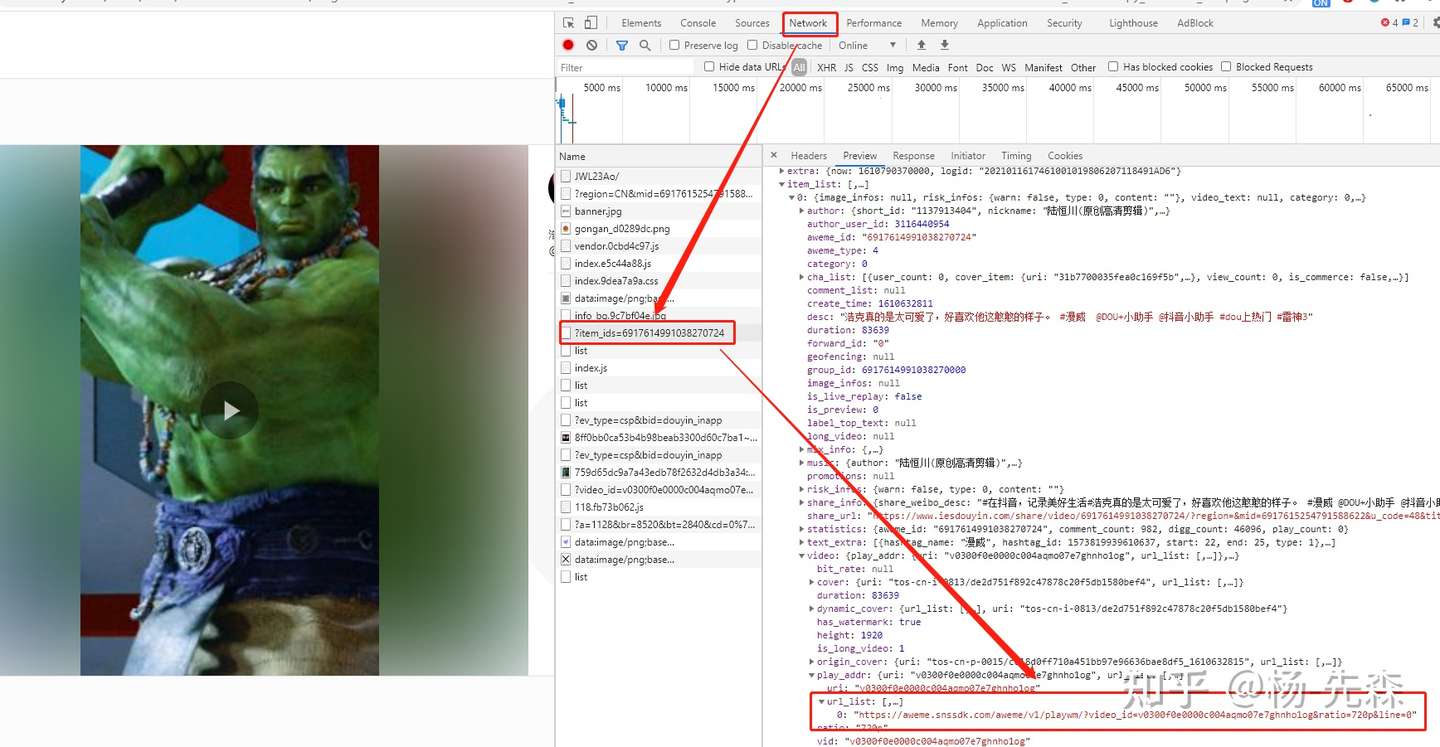Open the Performance tab
Screen dimensions: 1440x747
click(874, 23)
